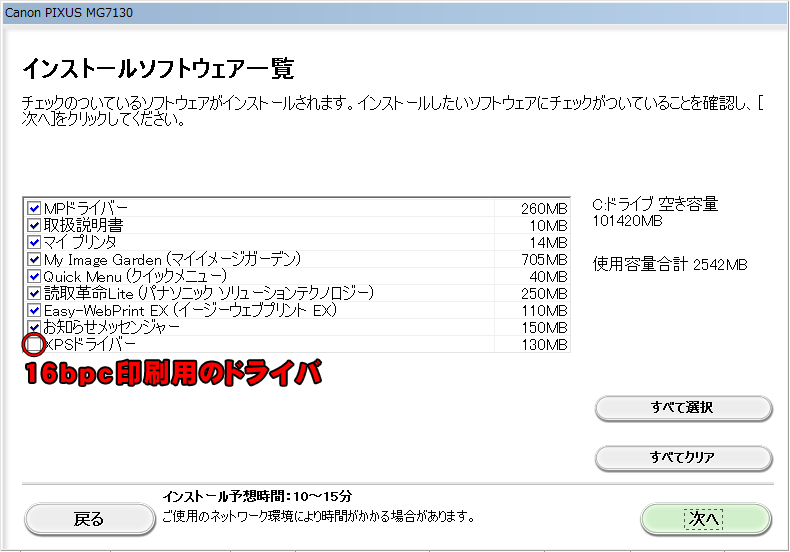Select the MPドライバー row label
790x552 pixels.
86,208
